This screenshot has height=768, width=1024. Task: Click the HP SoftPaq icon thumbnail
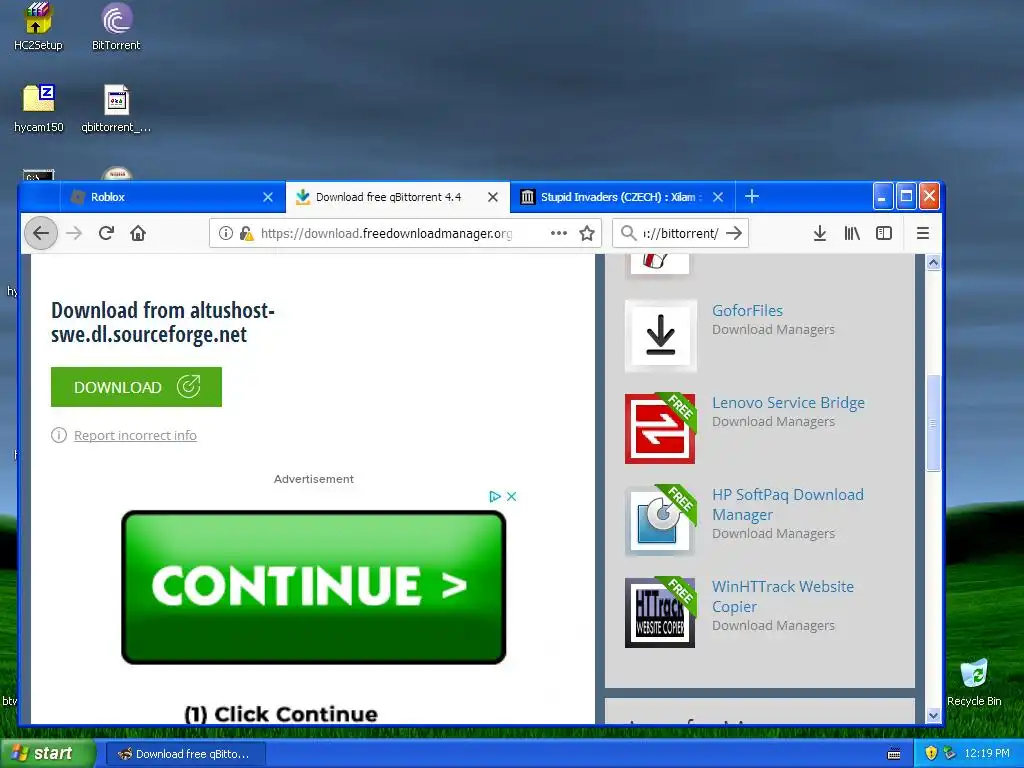pyautogui.click(x=660, y=520)
